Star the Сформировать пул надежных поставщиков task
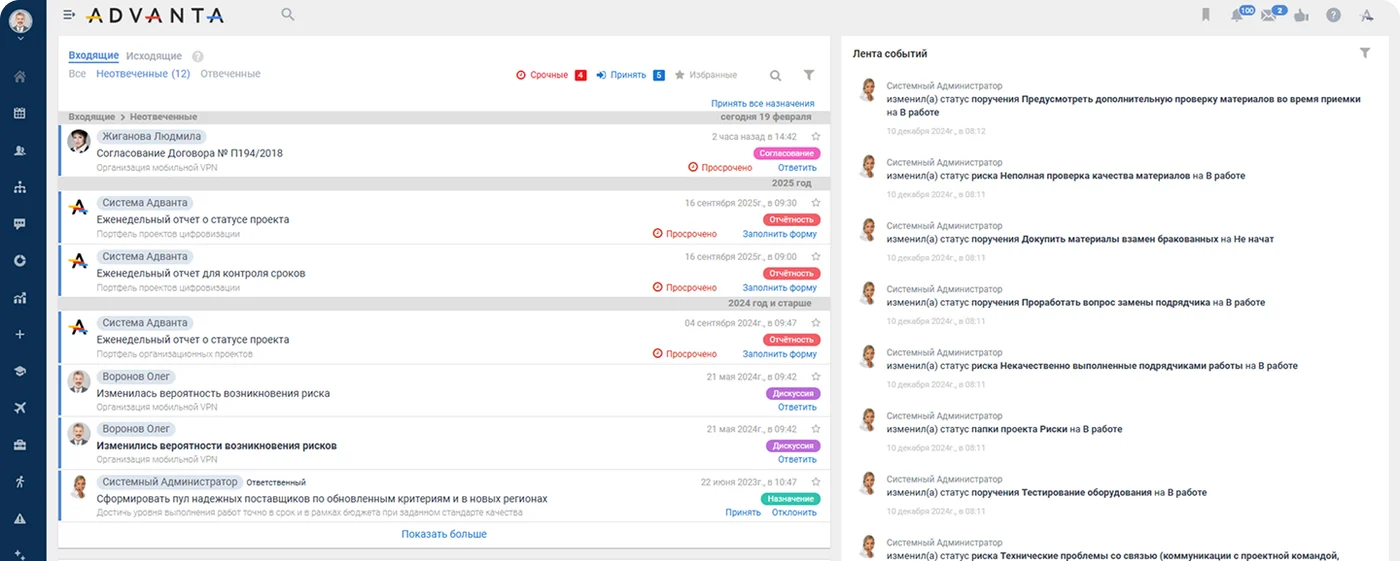This screenshot has height=561, width=1400. [816, 482]
